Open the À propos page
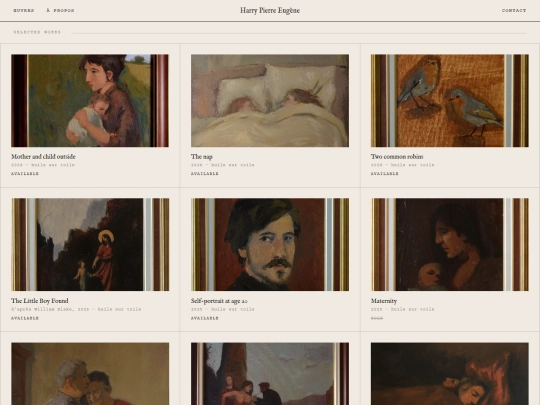This screenshot has height=405, width=540. tap(60, 10)
